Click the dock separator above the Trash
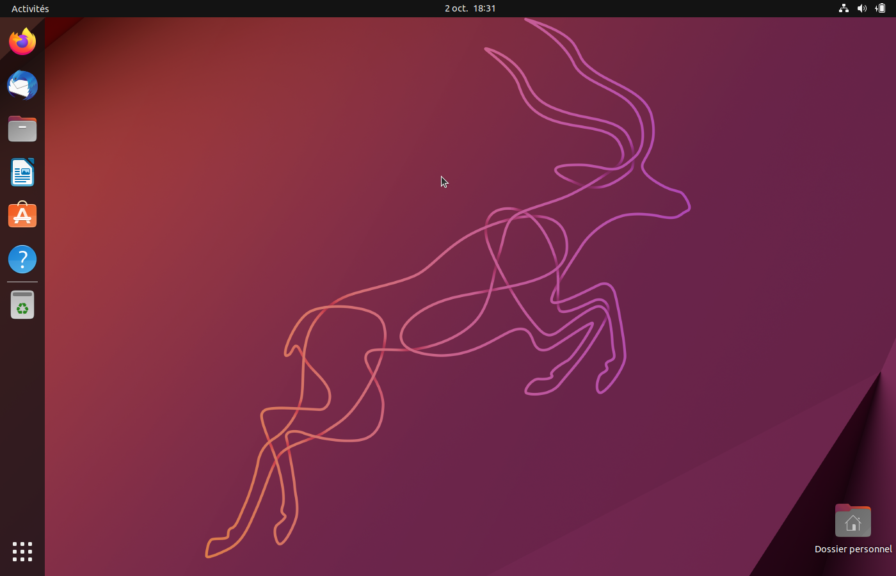Image resolution: width=896 pixels, height=576 pixels. click(22, 282)
